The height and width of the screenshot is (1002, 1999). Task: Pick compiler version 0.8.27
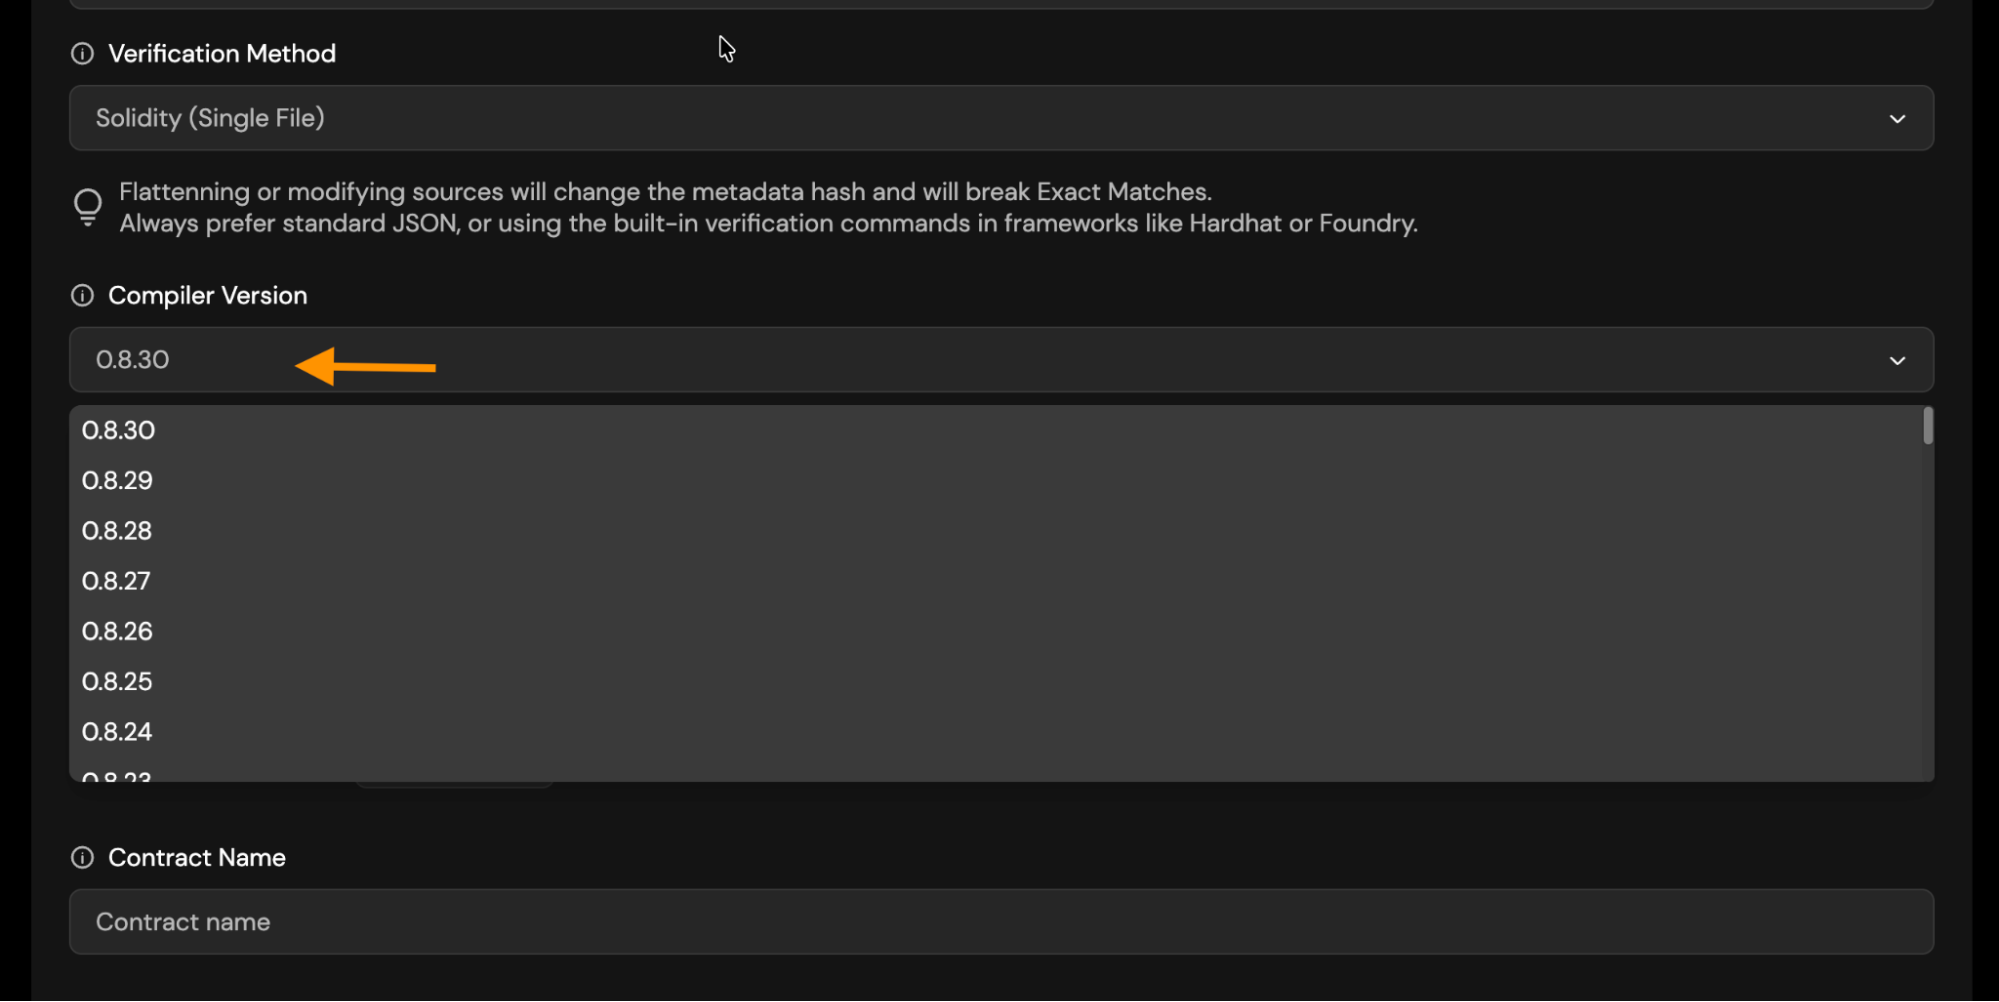117,581
